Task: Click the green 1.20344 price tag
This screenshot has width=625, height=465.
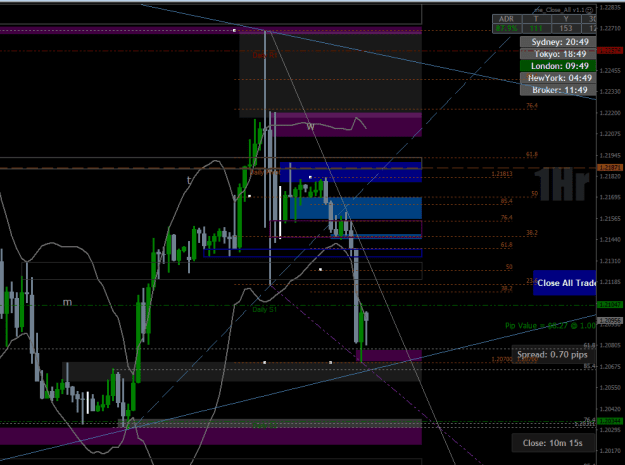Action: (x=610, y=421)
